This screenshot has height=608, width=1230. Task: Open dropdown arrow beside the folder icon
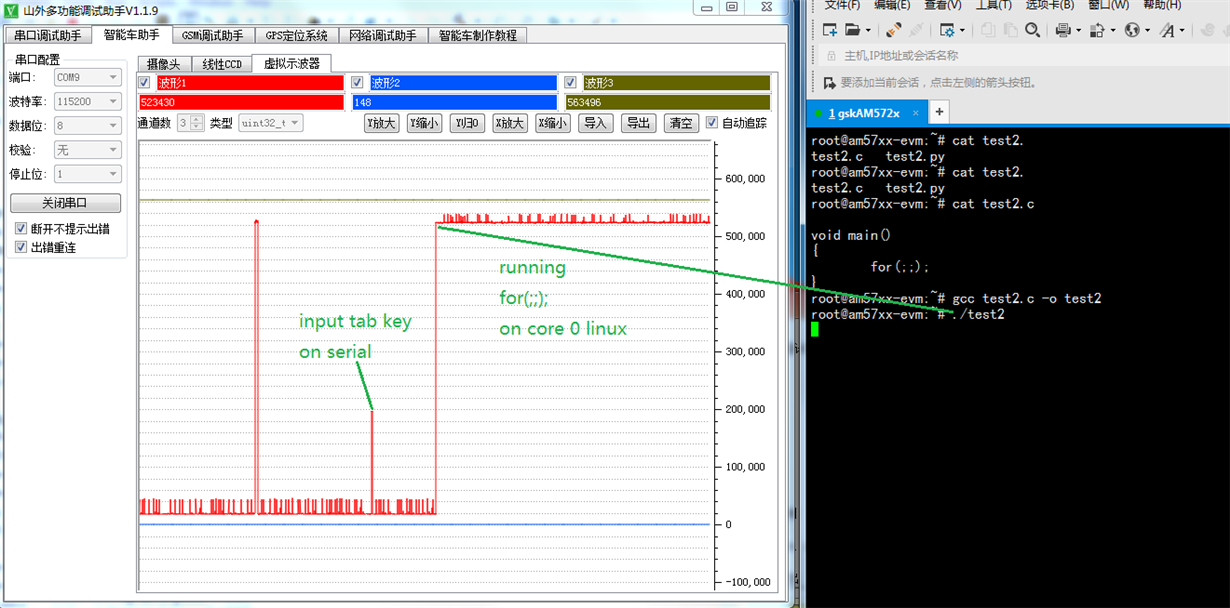click(868, 31)
